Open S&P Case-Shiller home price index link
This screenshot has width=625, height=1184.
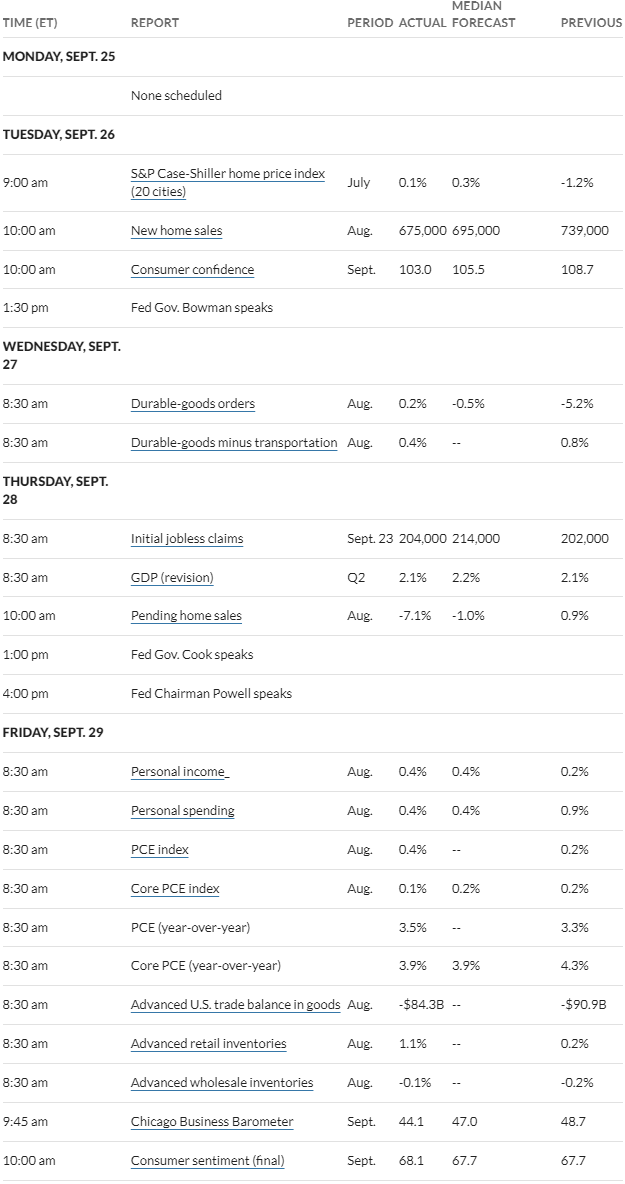click(228, 183)
